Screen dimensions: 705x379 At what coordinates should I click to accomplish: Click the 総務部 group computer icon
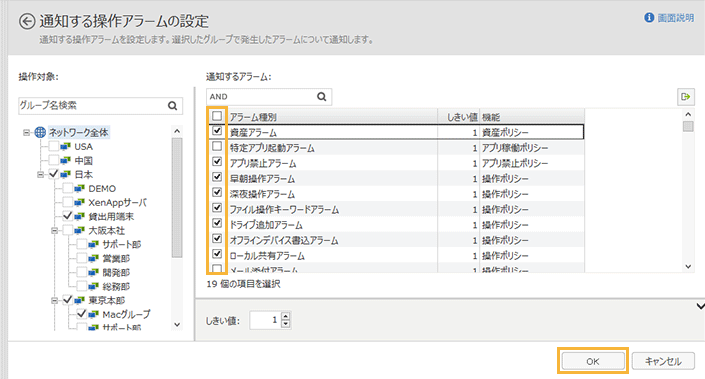click(94, 286)
